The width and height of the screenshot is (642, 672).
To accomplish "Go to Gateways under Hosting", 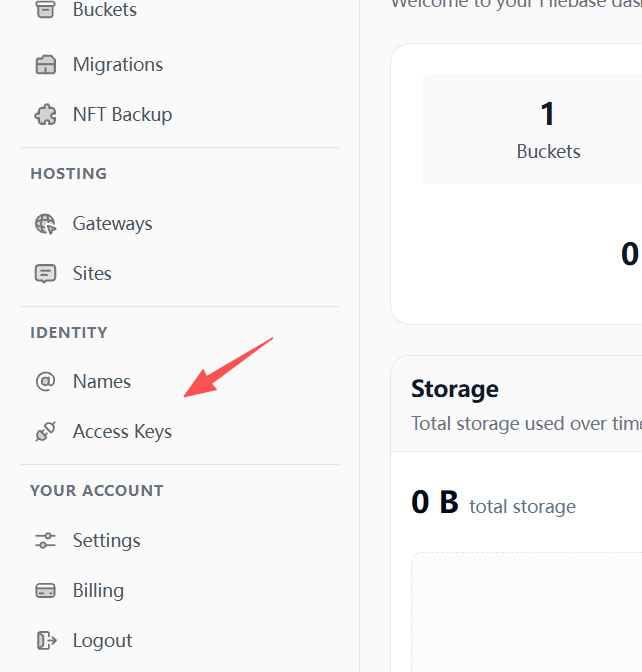I will pos(113,224).
